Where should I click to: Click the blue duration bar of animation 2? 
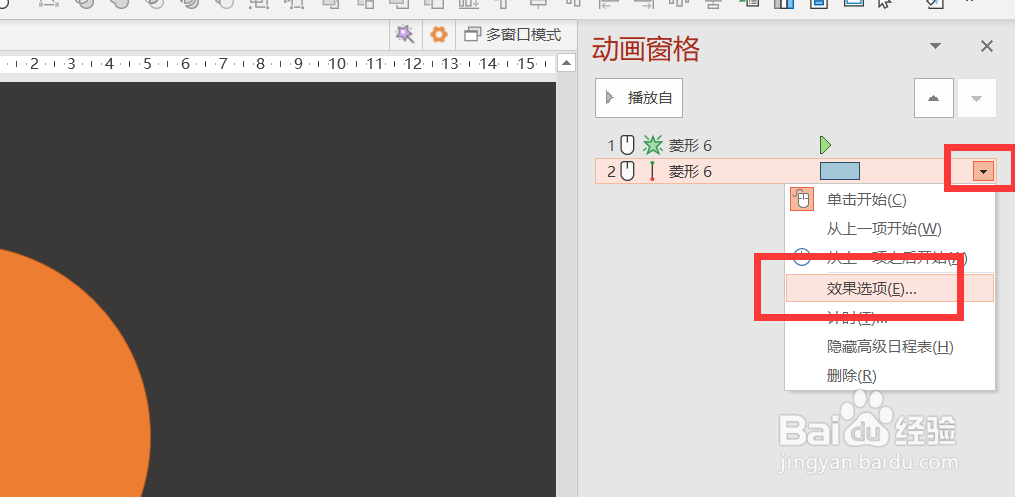(840, 171)
